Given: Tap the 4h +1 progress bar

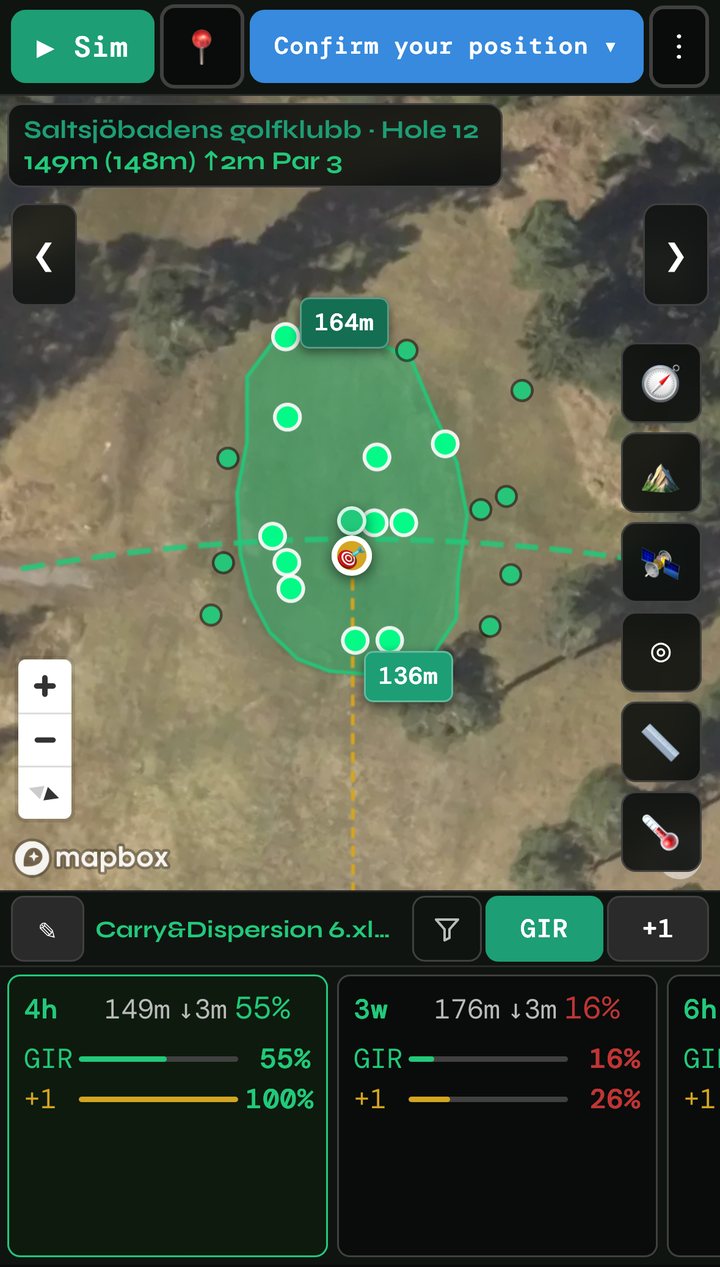Looking at the screenshot, I should point(158,1099).
